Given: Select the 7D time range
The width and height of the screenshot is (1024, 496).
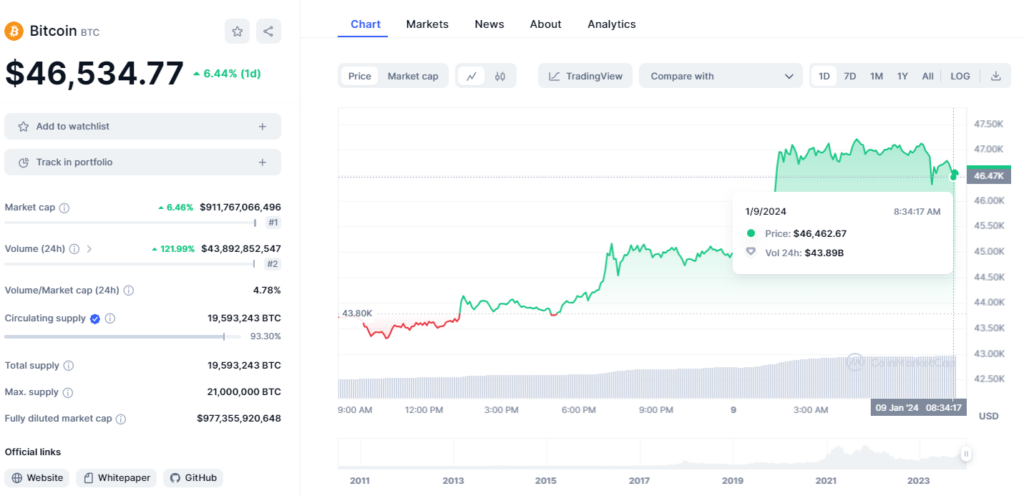Looking at the screenshot, I should tap(849, 76).
